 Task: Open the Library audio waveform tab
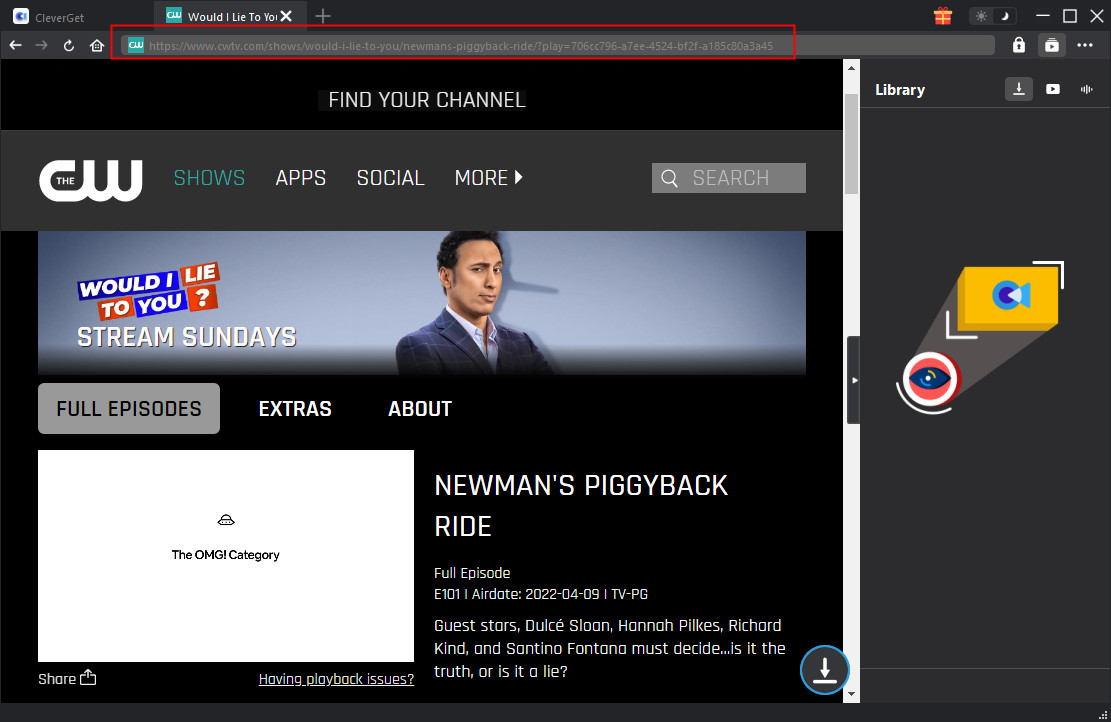1086,89
